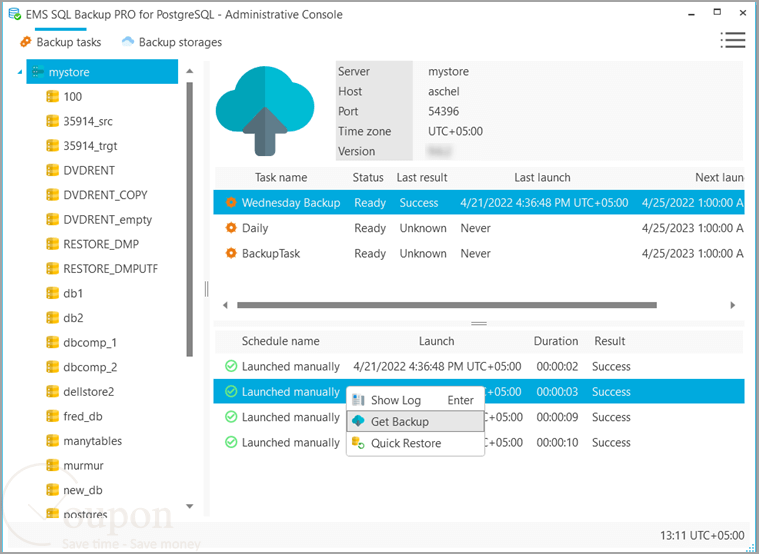Click the database icon next to 100
The width and height of the screenshot is (759, 554).
(52, 96)
